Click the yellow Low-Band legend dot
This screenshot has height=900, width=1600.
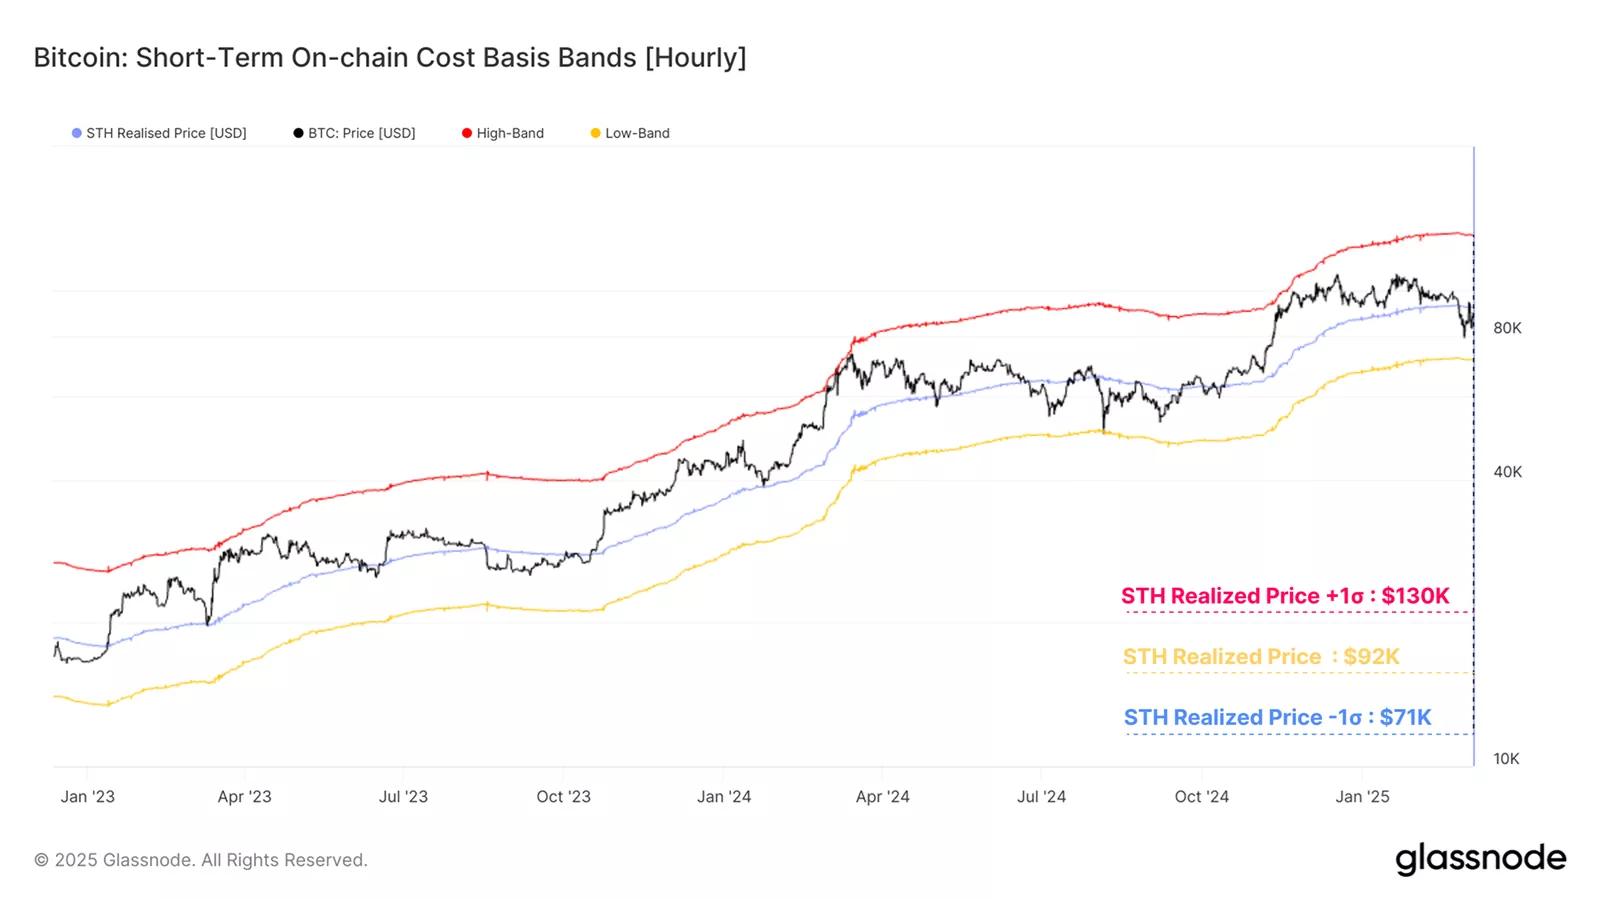[596, 133]
